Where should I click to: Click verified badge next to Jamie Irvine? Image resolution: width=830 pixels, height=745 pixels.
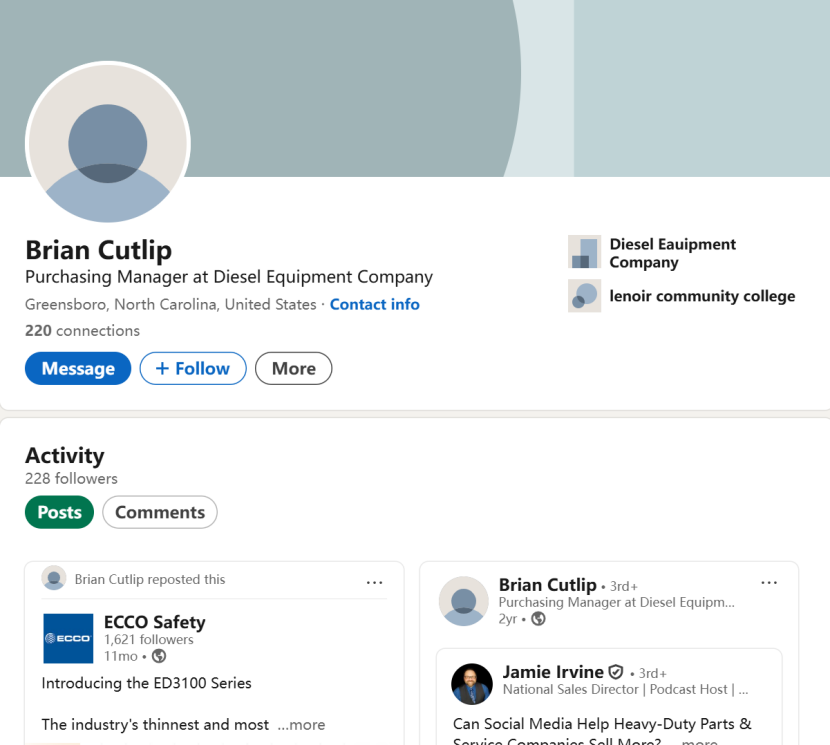[616, 672]
